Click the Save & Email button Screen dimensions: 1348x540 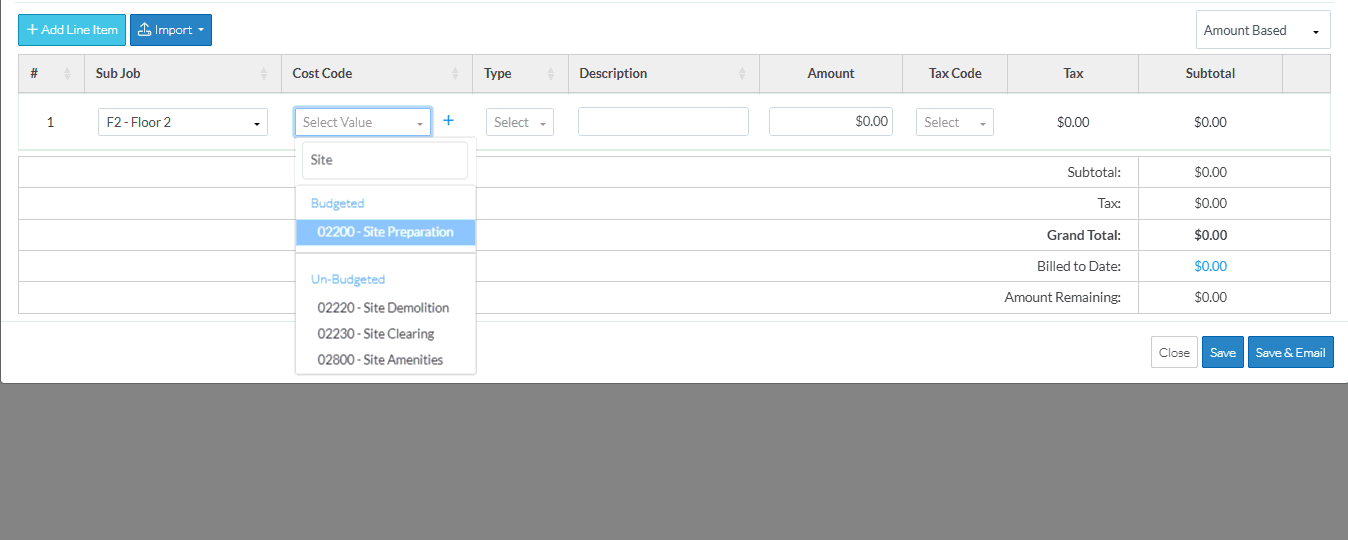click(1290, 352)
